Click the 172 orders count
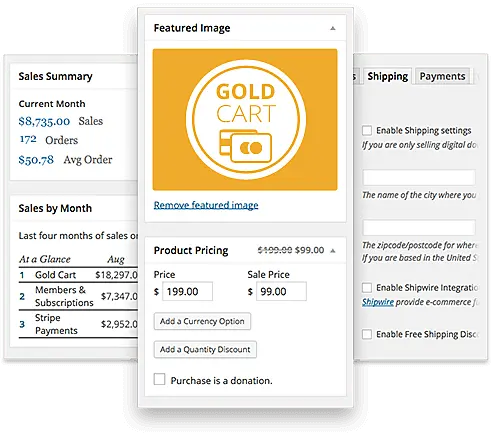The image size is (492, 435). click(28, 139)
